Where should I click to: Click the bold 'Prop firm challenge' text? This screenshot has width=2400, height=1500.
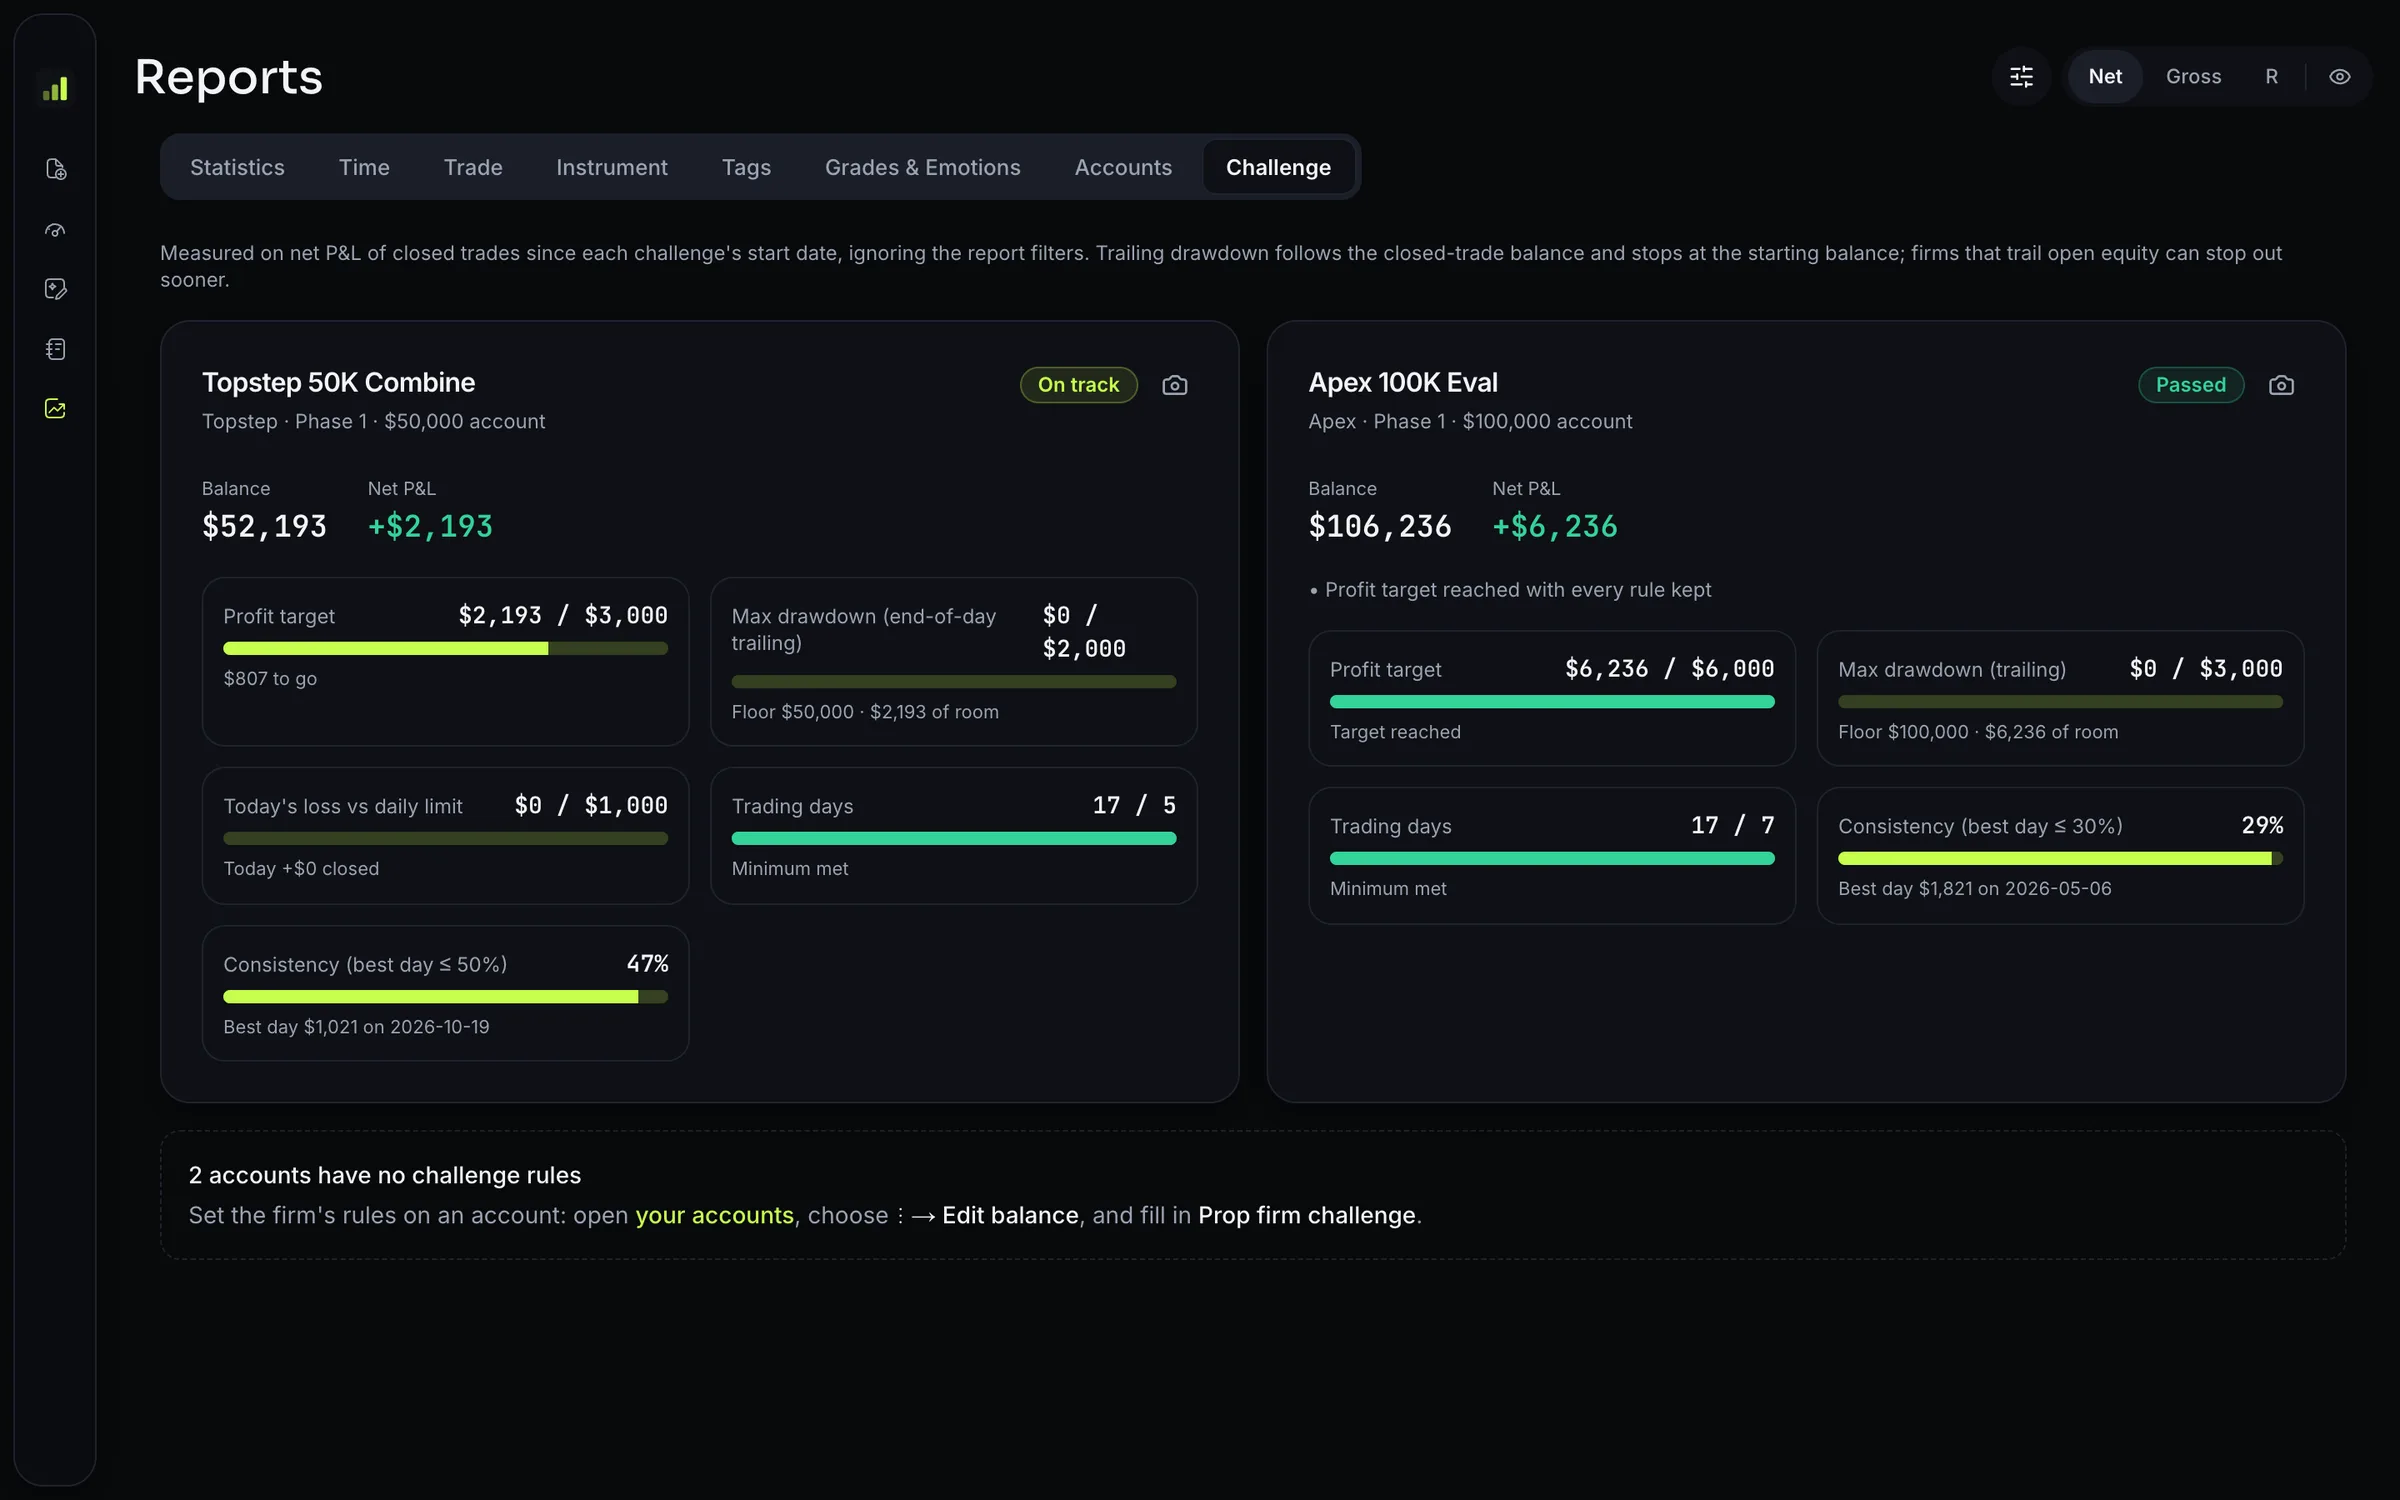tap(1307, 1215)
